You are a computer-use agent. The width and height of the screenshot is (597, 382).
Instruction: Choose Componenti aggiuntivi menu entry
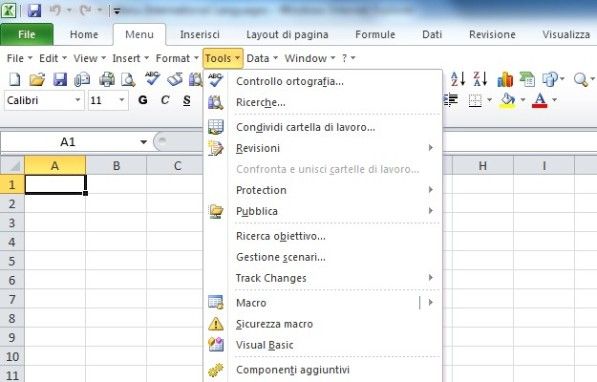[x=323, y=369]
